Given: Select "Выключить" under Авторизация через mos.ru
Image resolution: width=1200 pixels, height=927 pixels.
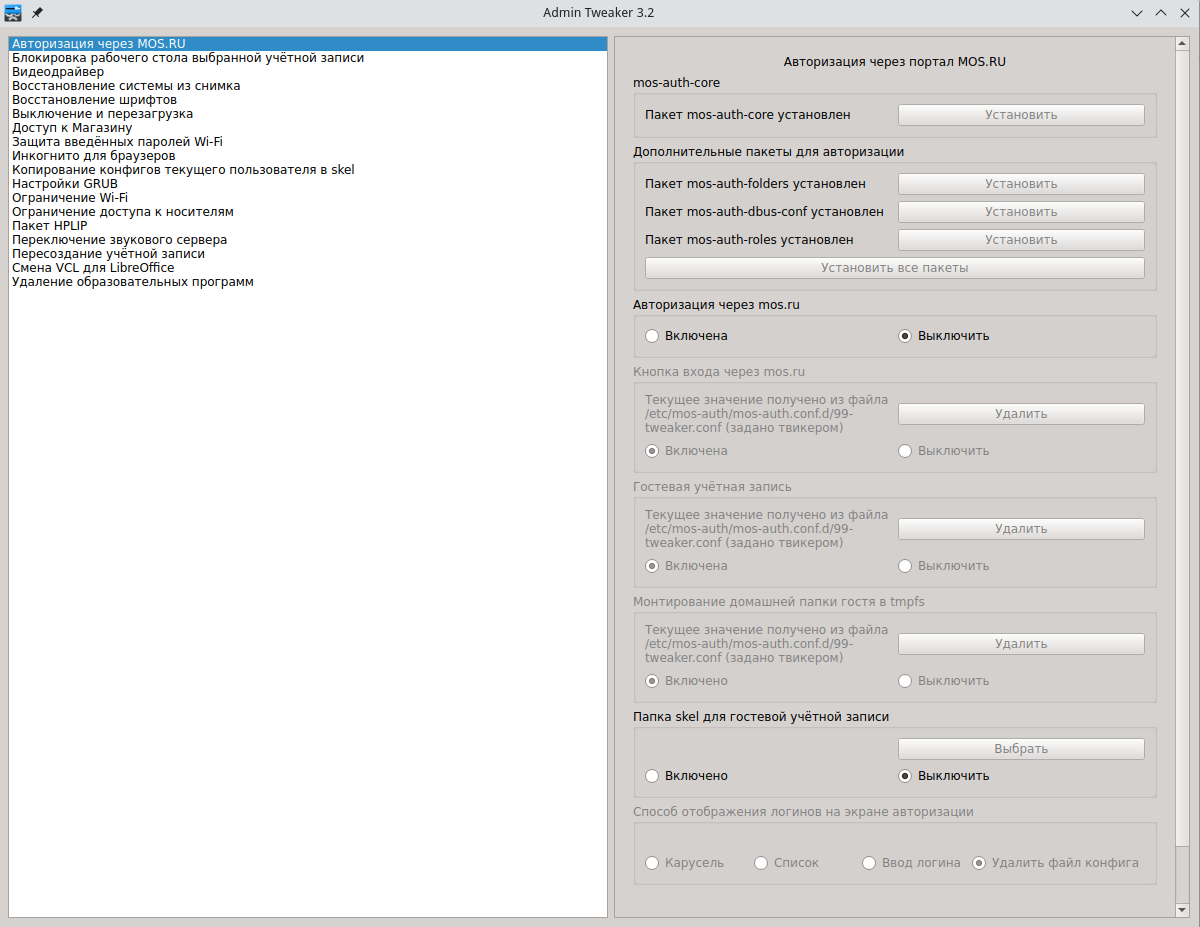Looking at the screenshot, I should 905,336.
